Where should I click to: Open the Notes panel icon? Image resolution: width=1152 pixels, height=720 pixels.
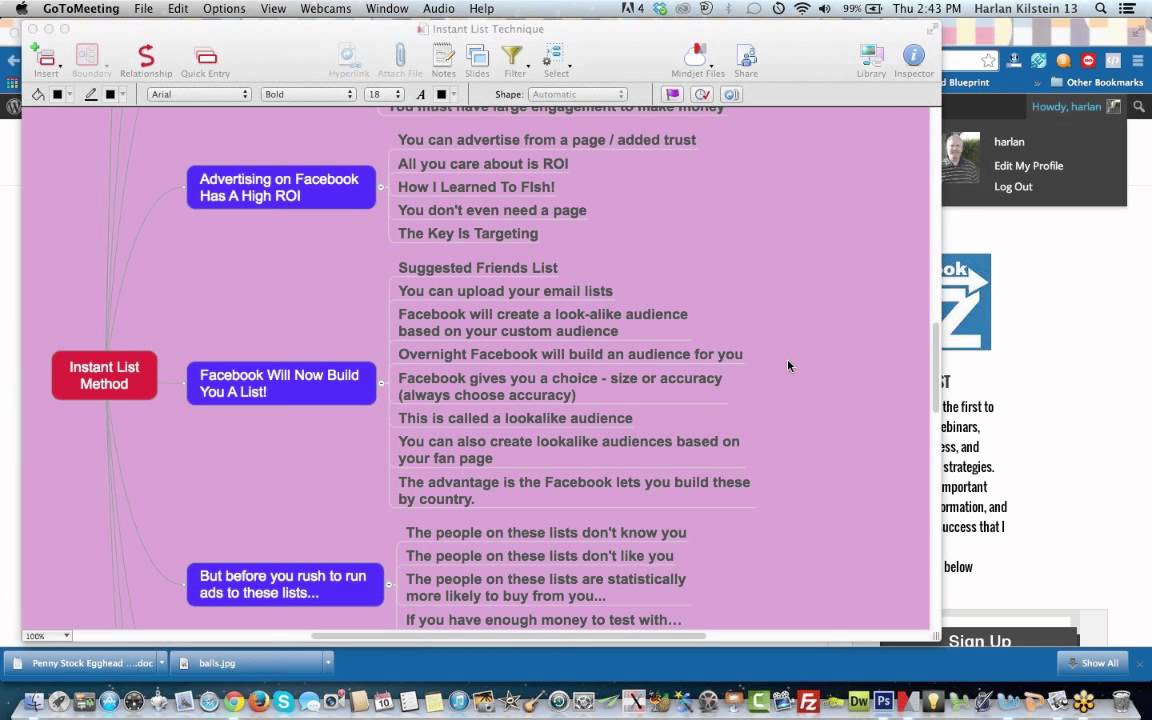tap(443, 55)
